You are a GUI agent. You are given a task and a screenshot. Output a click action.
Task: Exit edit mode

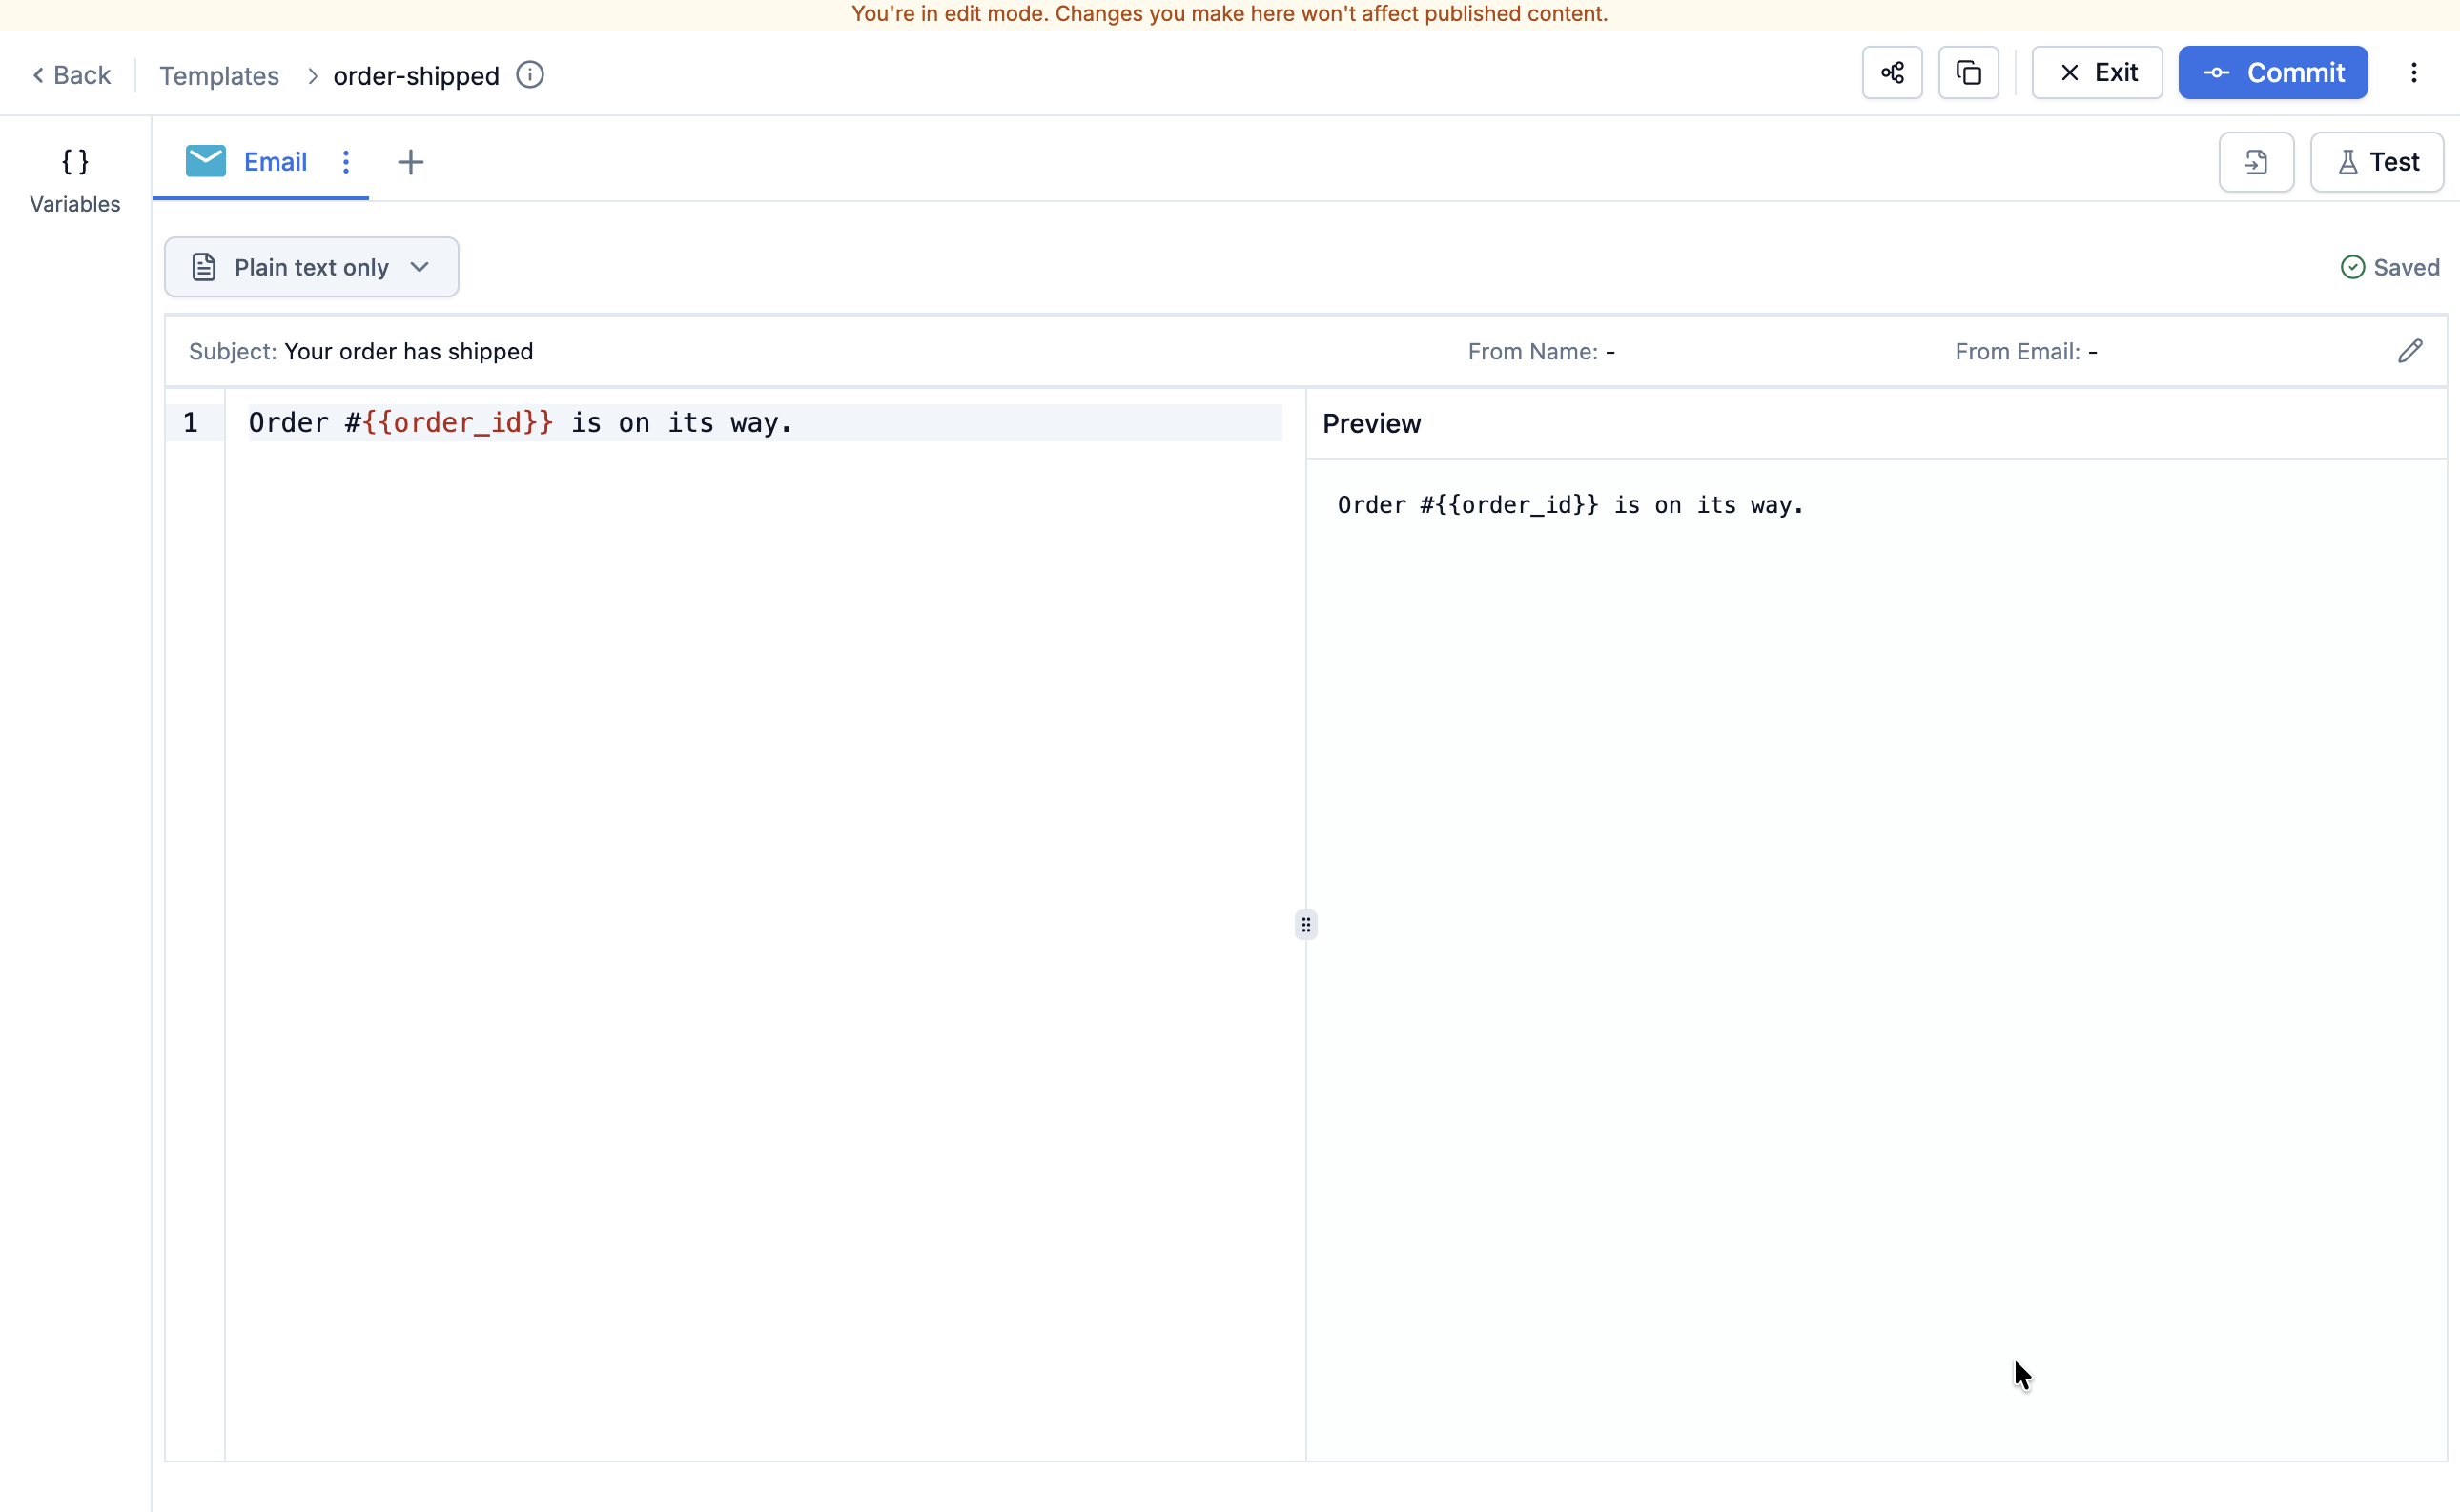[x=2097, y=72]
